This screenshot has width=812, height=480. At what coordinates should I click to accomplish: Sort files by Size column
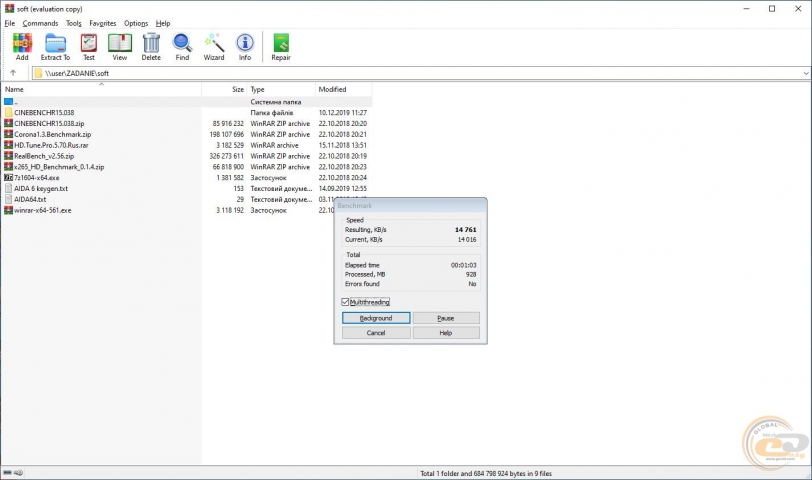coord(224,89)
